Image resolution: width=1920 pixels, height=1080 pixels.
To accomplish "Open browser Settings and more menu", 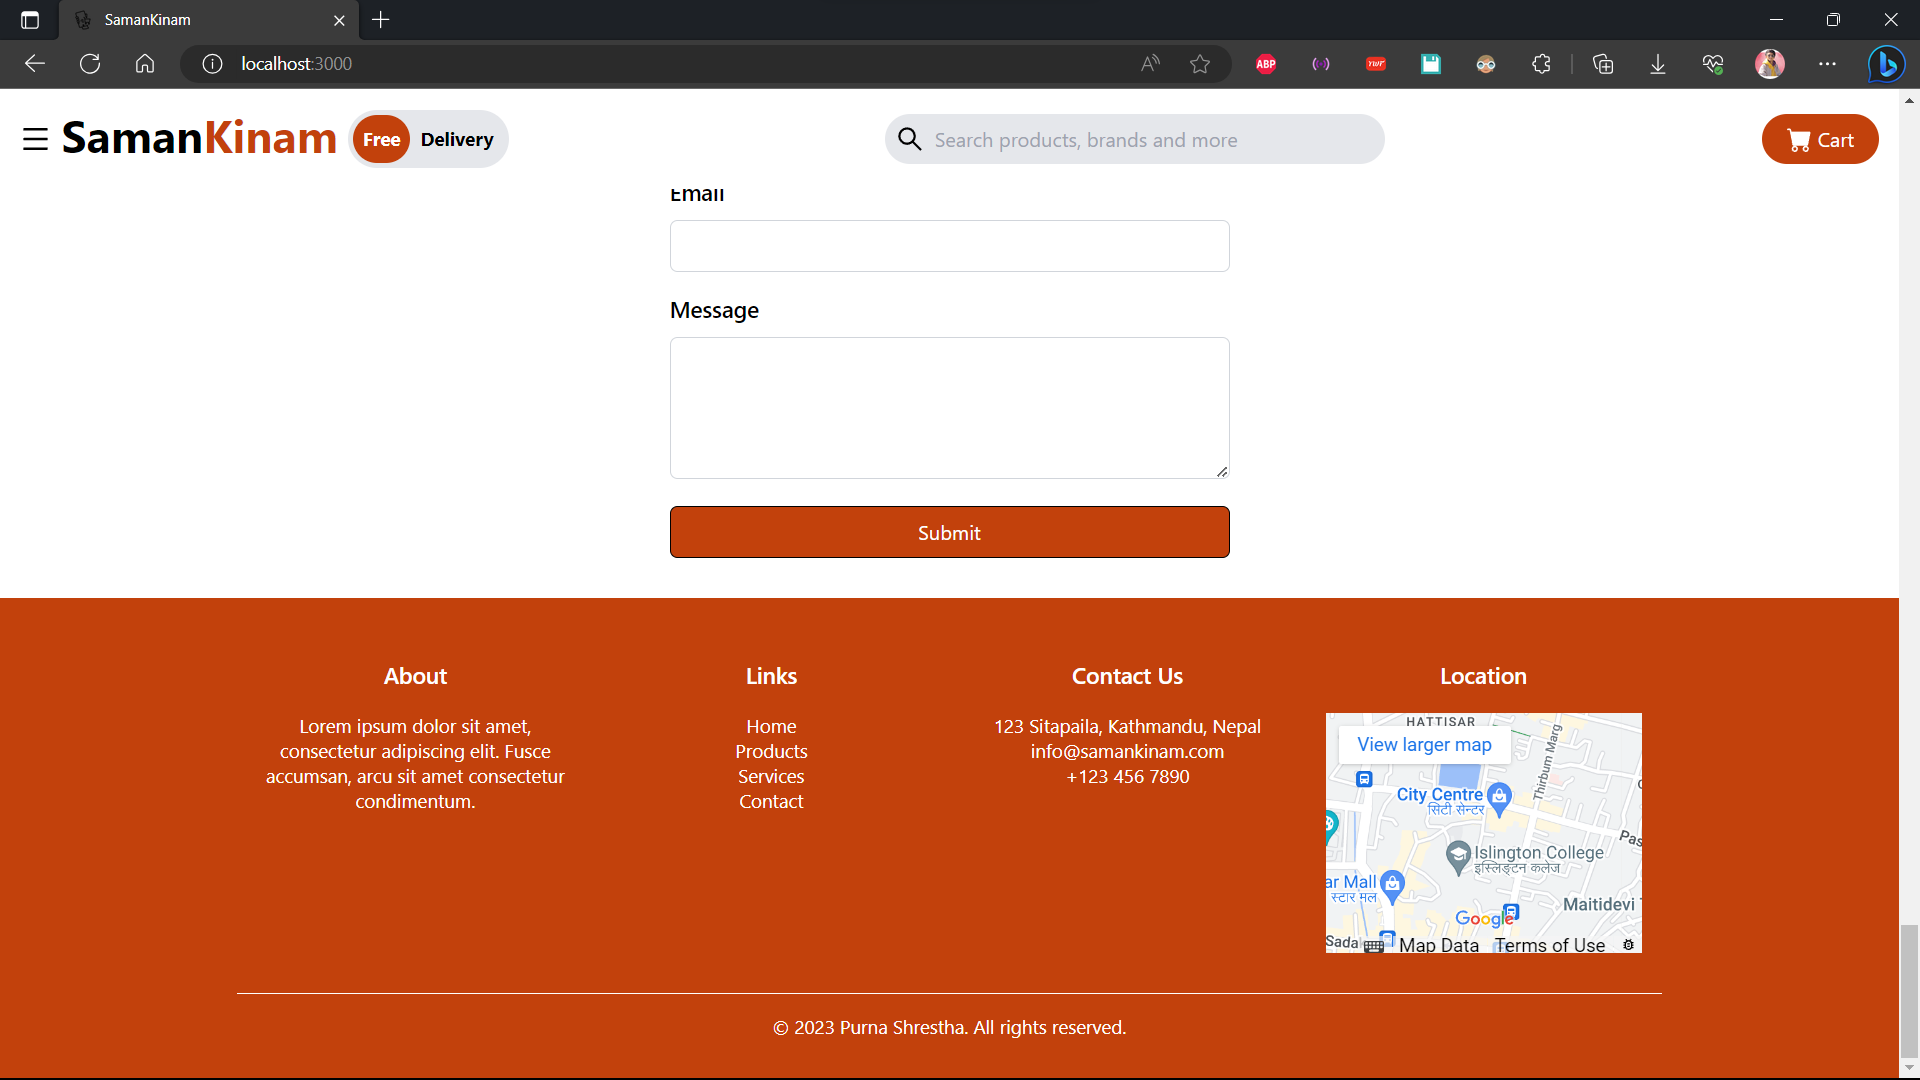I will coord(1827,64).
